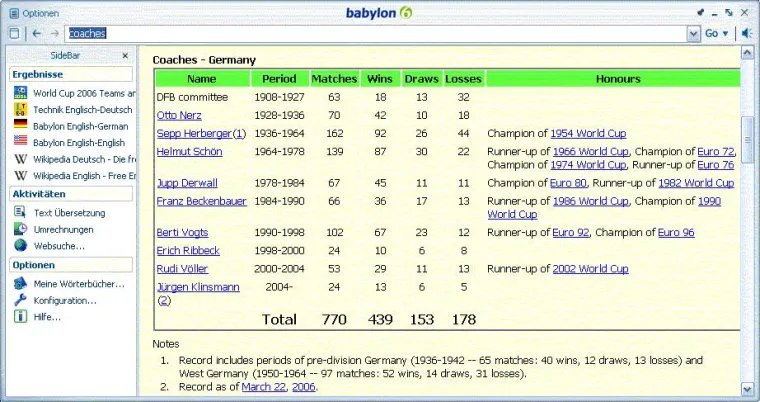The width and height of the screenshot is (760, 402).
Task: Click the Technik Englisch-Deutsch dictionary icon
Action: tap(20, 109)
